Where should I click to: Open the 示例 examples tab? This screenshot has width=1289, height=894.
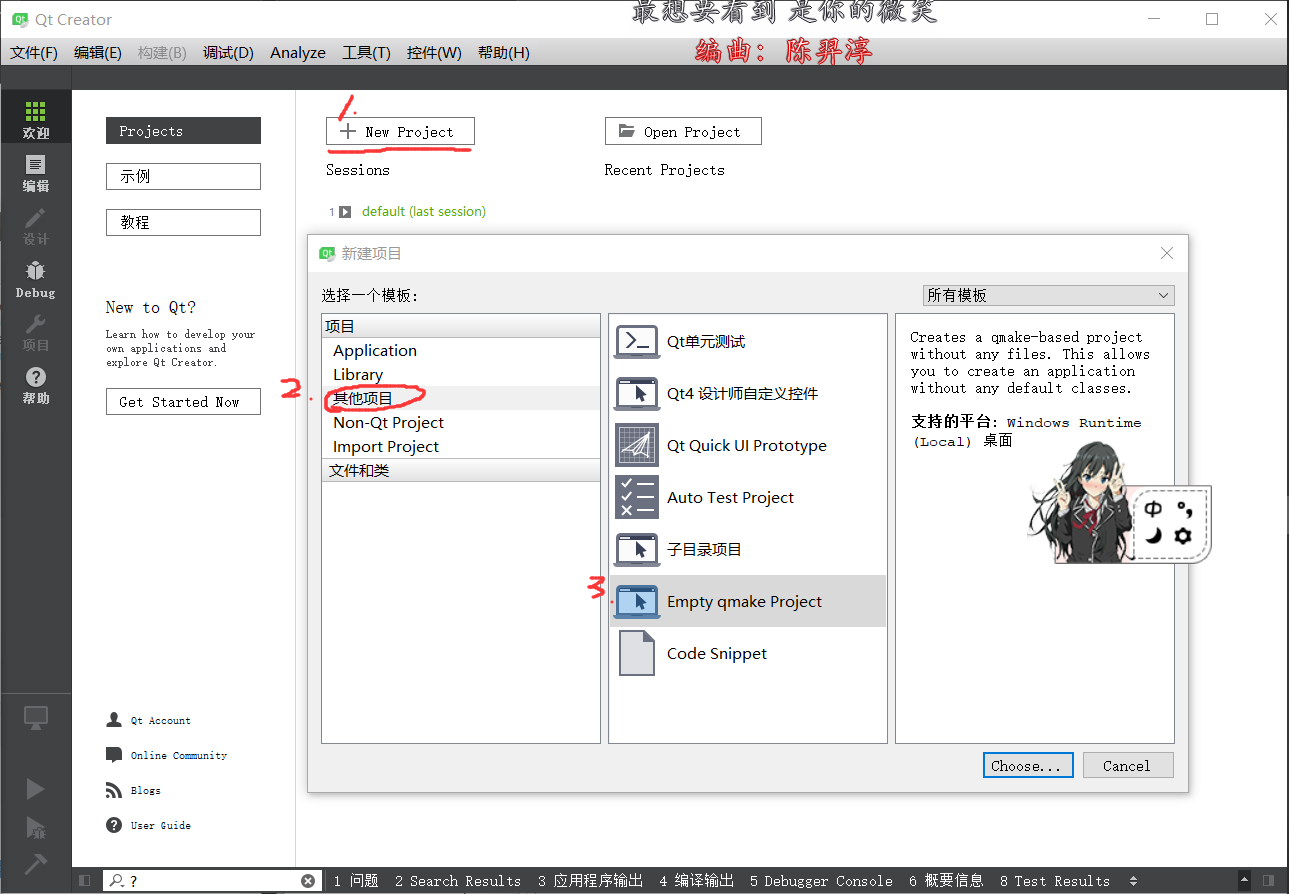(183, 176)
